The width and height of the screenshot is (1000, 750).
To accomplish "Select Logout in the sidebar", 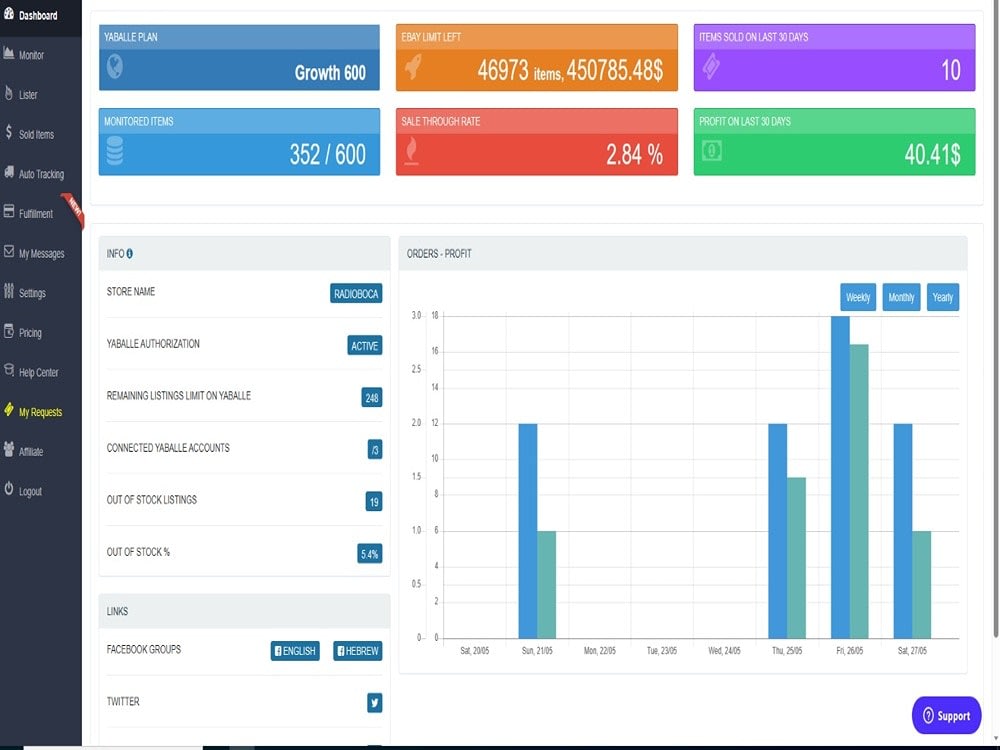I will 41,491.
